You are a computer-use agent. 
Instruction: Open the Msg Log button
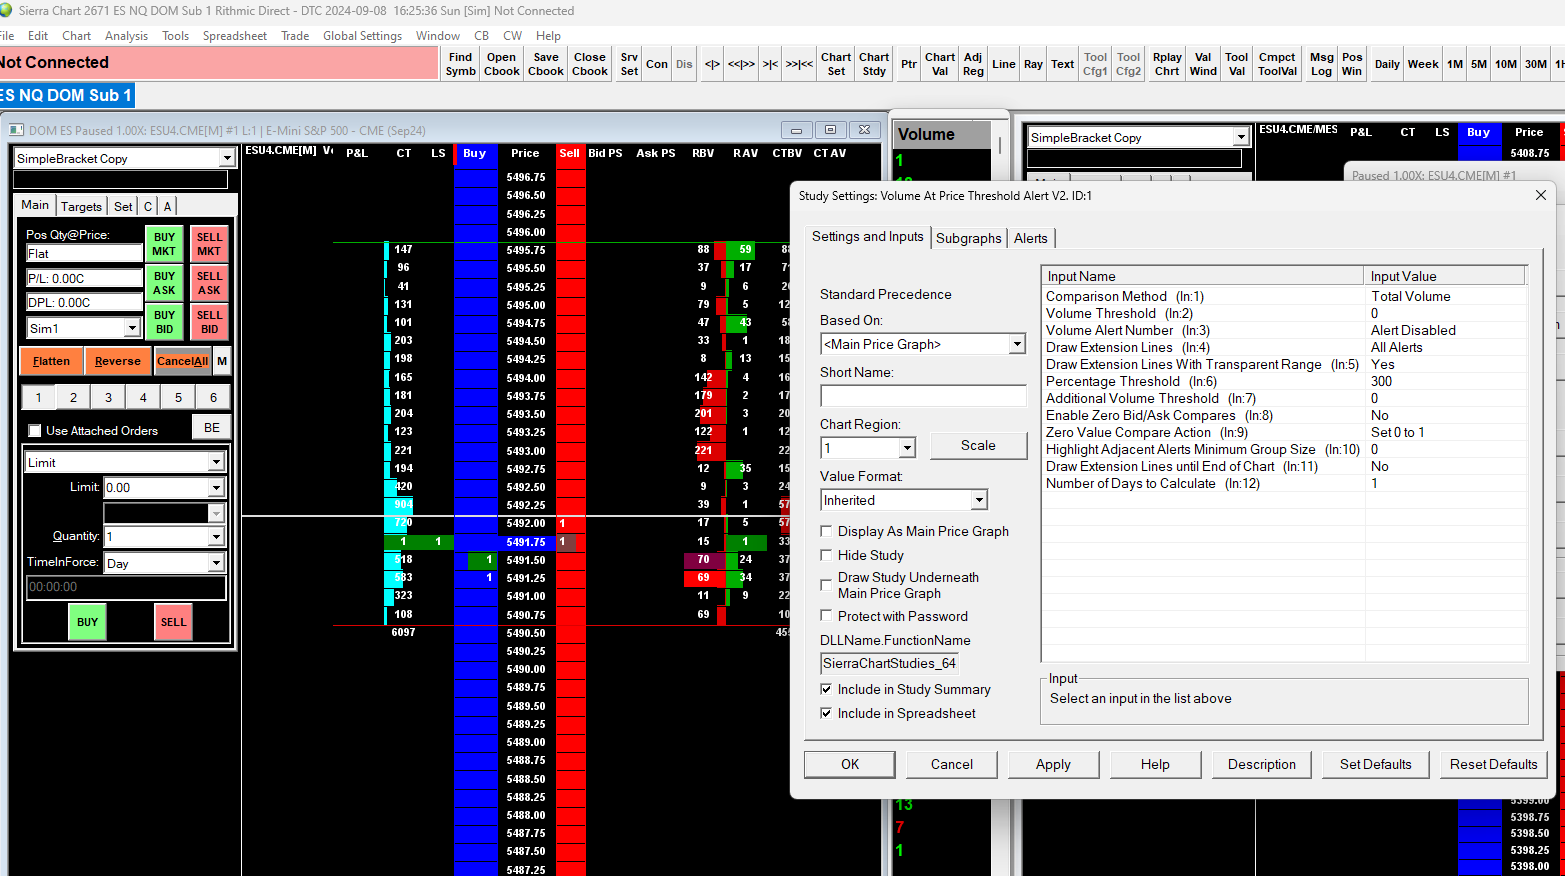1322,64
